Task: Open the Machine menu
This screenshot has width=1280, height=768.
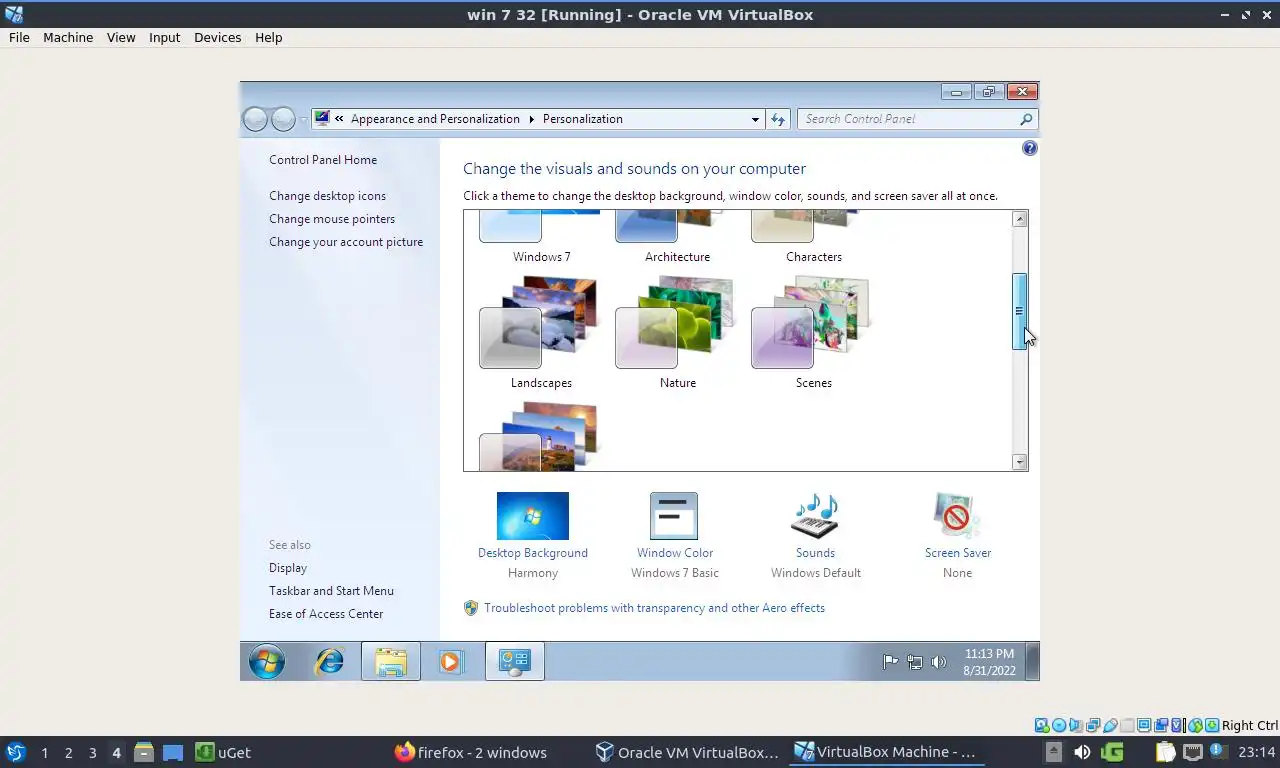Action: pos(68,37)
